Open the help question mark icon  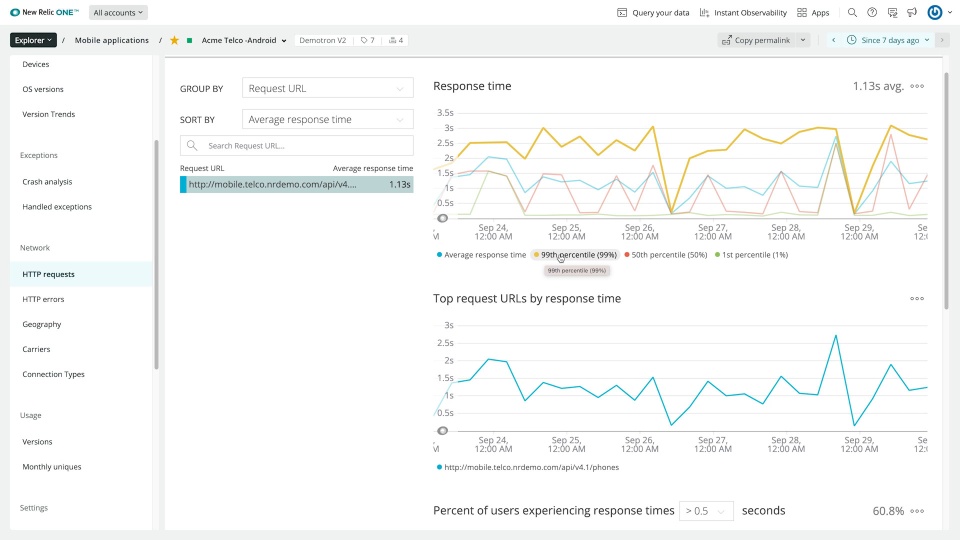pyautogui.click(x=872, y=12)
